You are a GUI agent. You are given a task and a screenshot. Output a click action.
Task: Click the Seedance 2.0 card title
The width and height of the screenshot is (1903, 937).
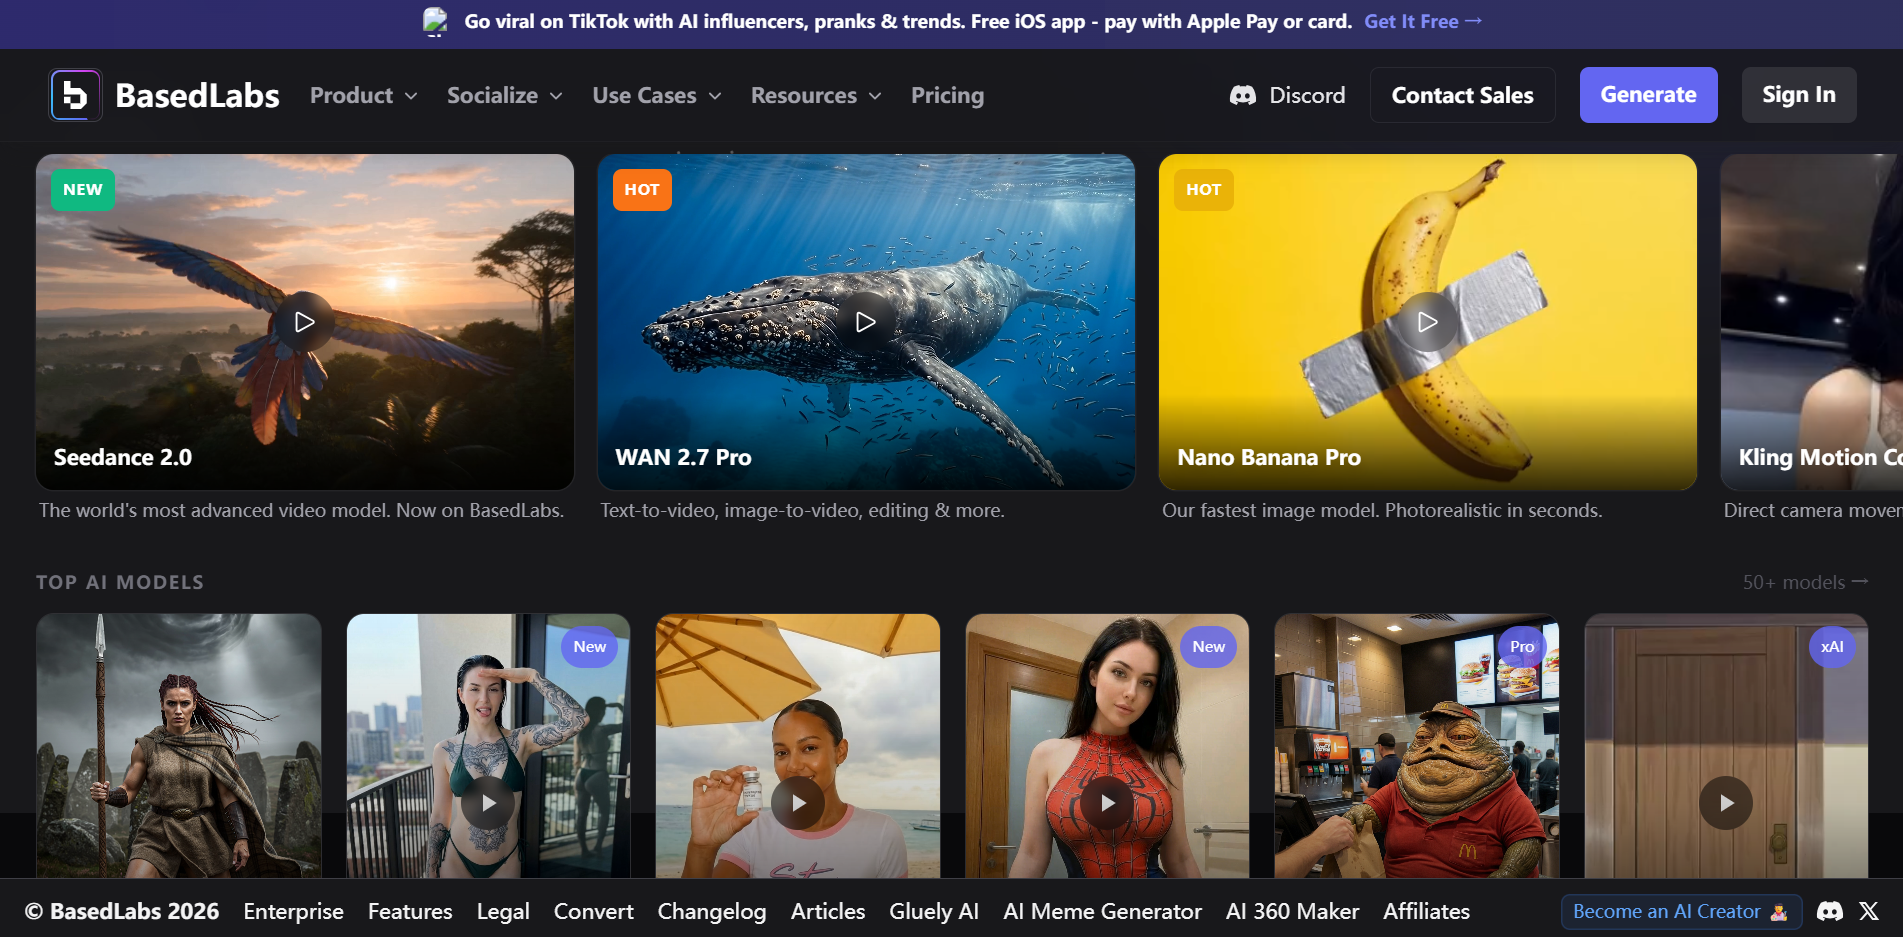point(123,457)
